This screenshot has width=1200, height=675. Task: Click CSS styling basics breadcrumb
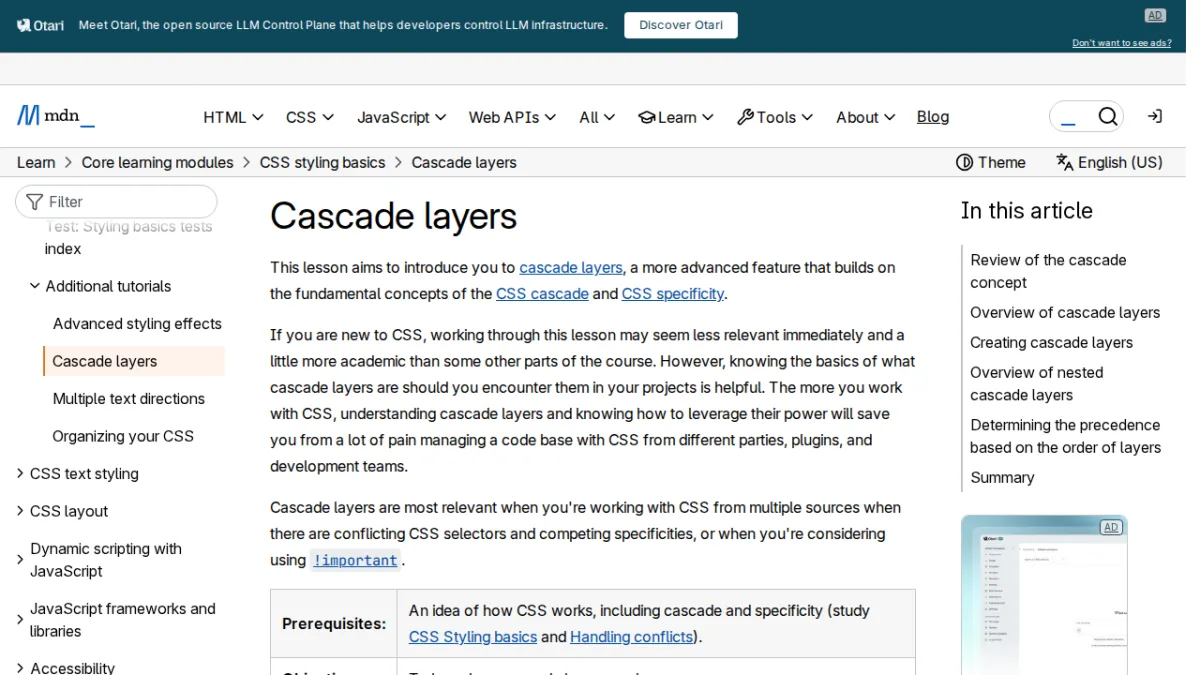click(x=322, y=162)
